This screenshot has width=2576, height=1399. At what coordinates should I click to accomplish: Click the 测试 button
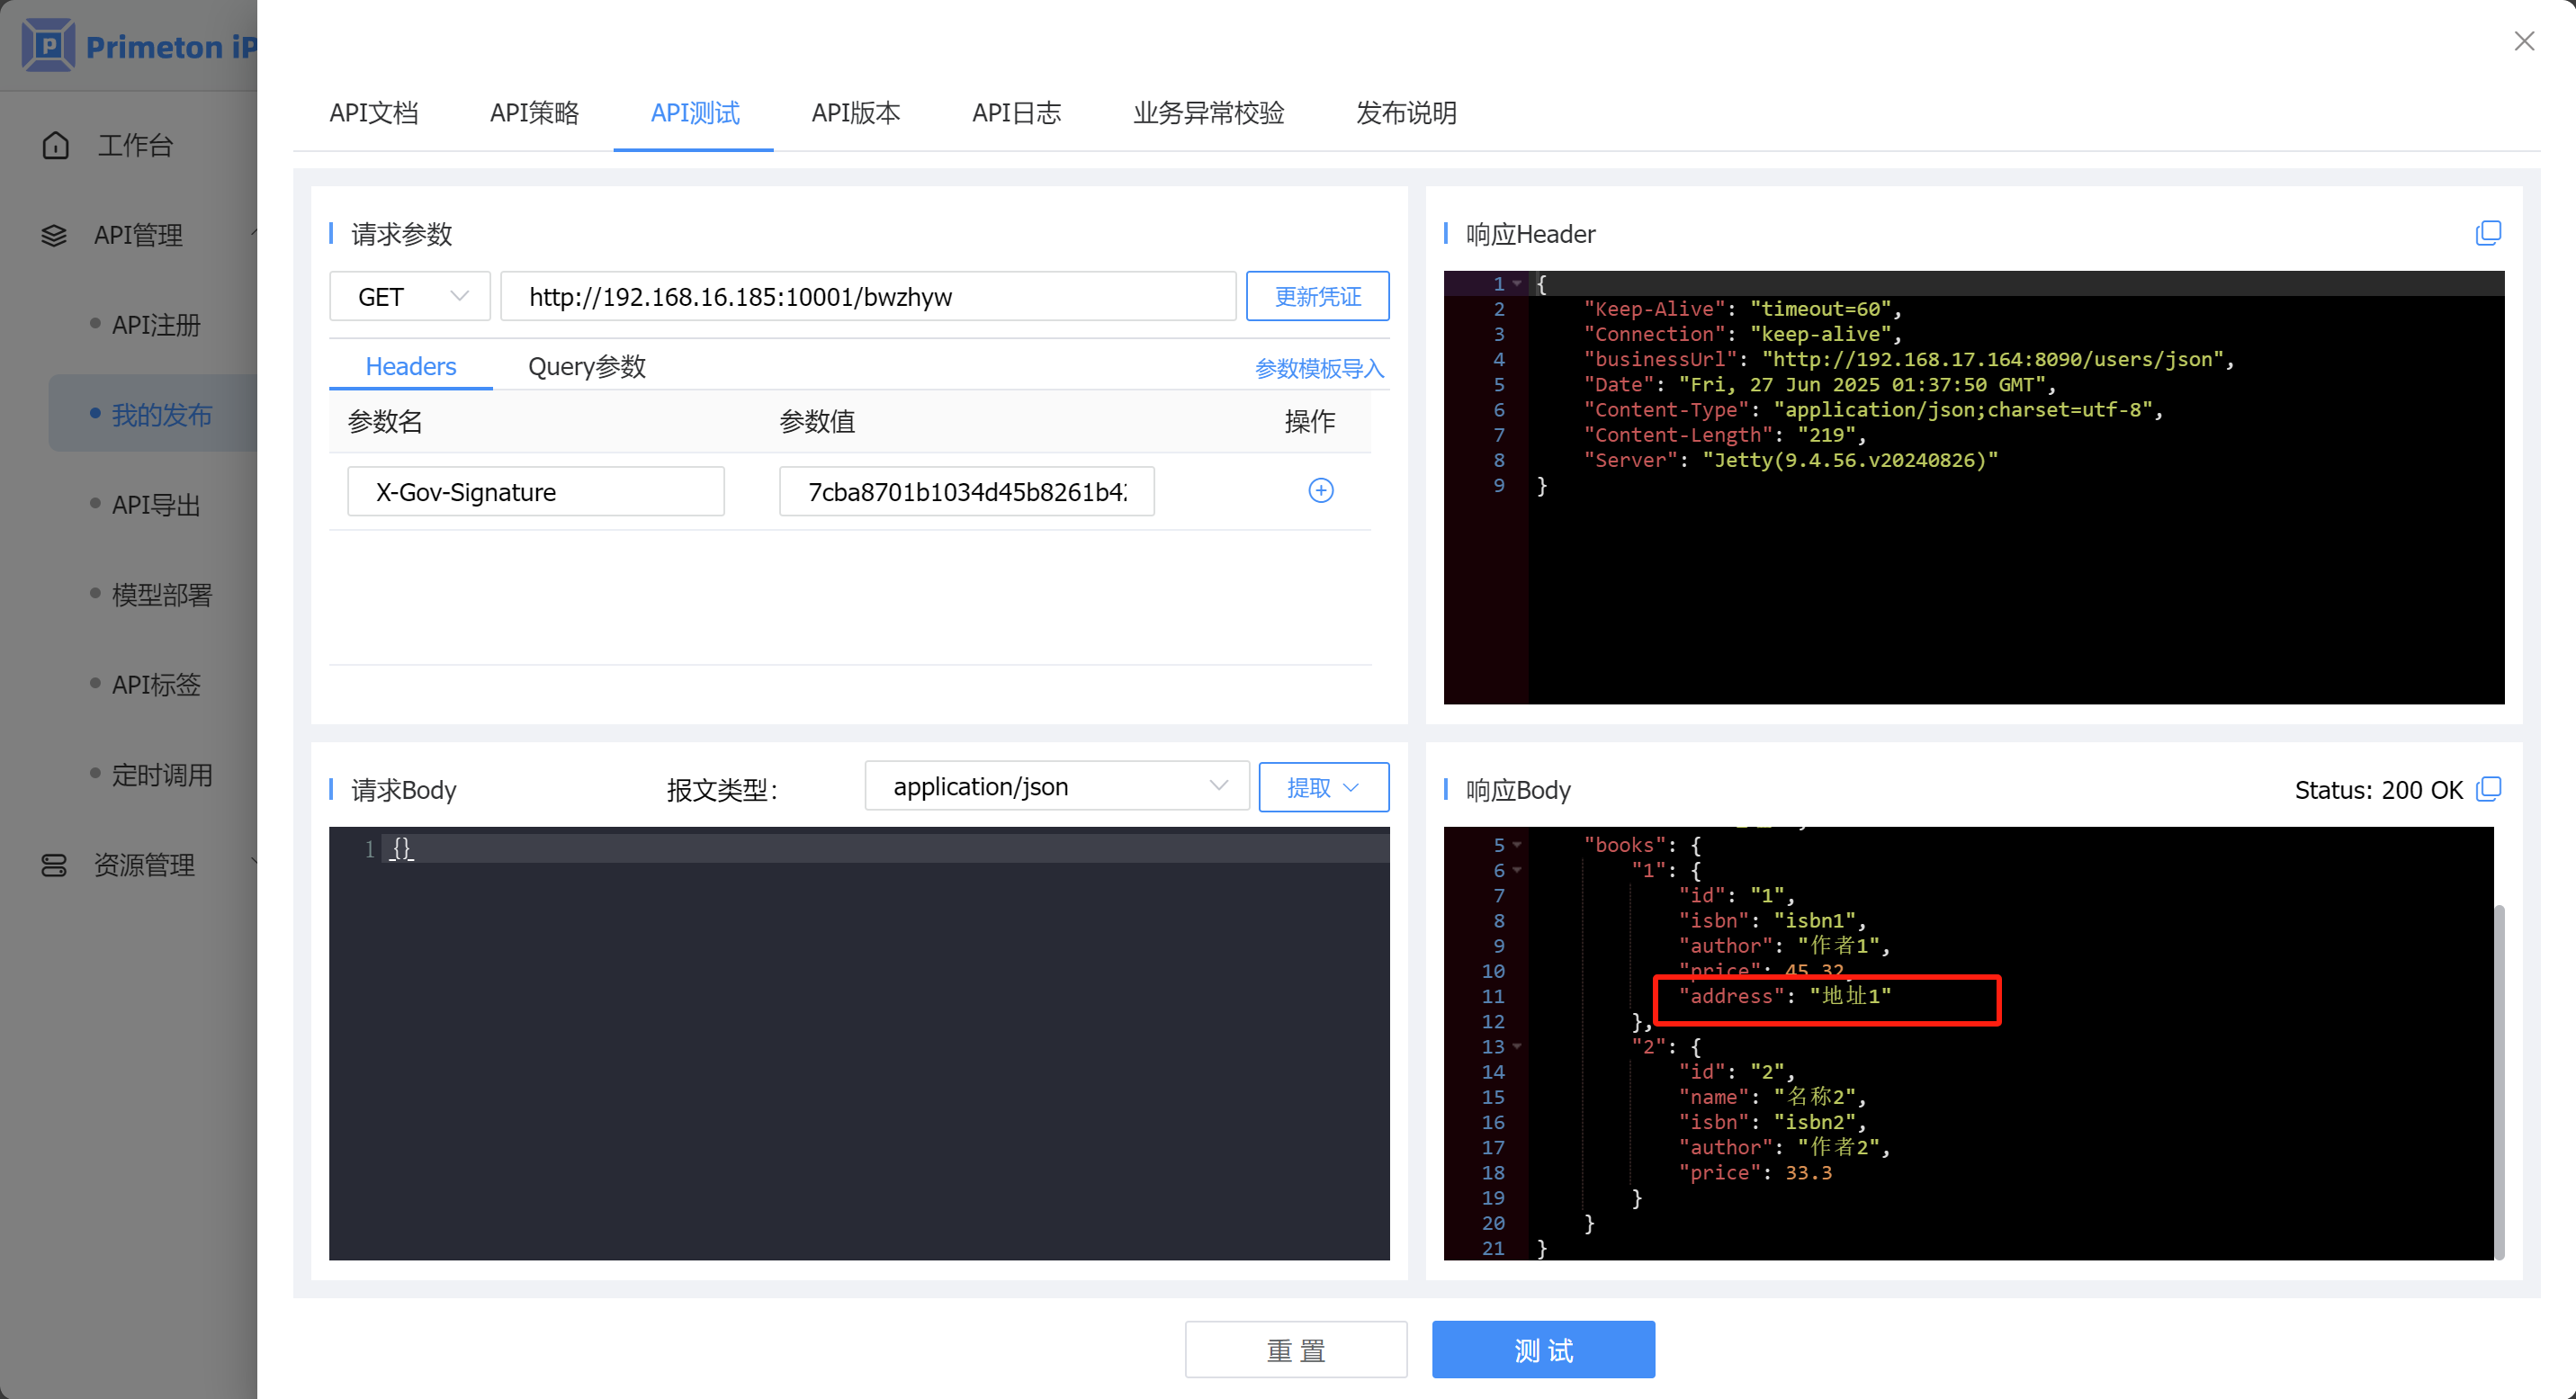[x=1542, y=1349]
